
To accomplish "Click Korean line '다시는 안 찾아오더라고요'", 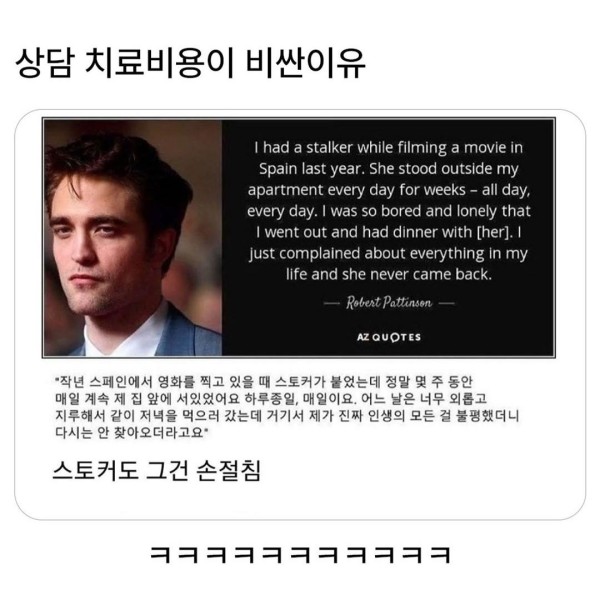I will (132, 432).
